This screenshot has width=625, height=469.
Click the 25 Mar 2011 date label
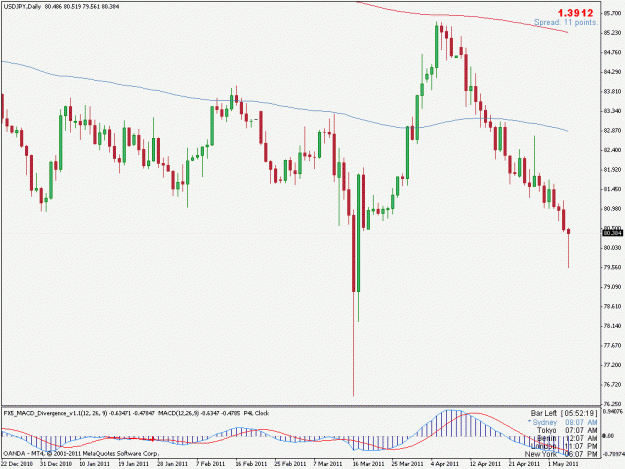(407, 464)
